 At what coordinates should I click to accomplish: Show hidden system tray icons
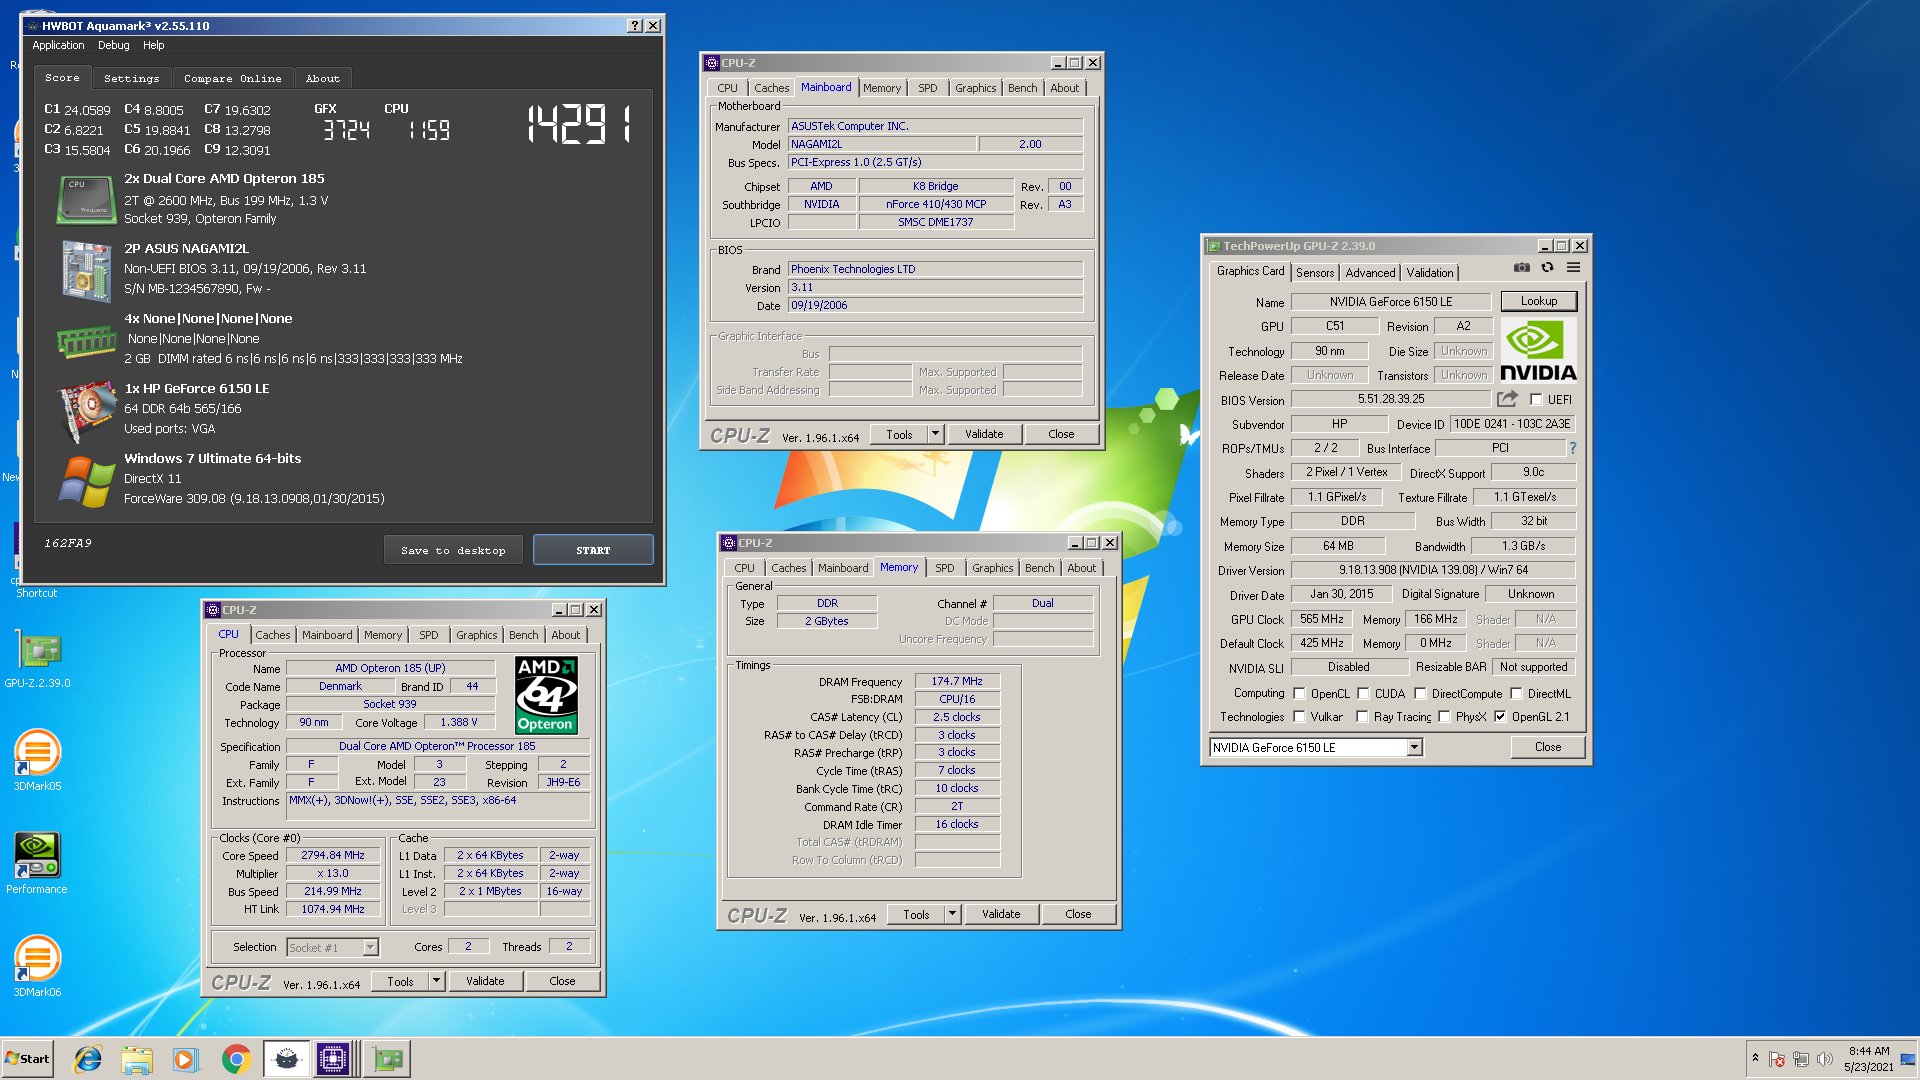(x=1755, y=1058)
